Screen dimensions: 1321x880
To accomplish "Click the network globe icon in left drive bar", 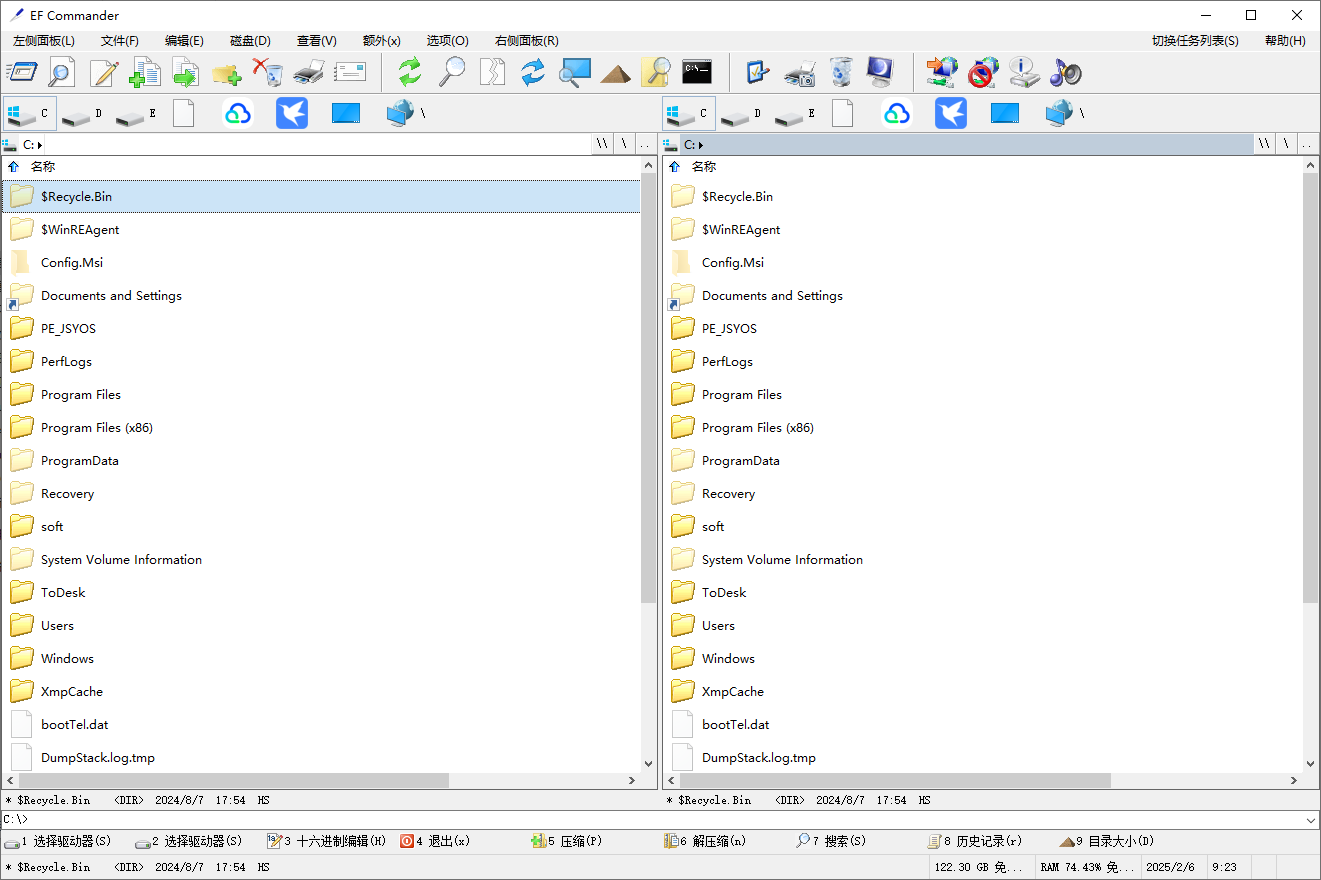I will pos(401,113).
